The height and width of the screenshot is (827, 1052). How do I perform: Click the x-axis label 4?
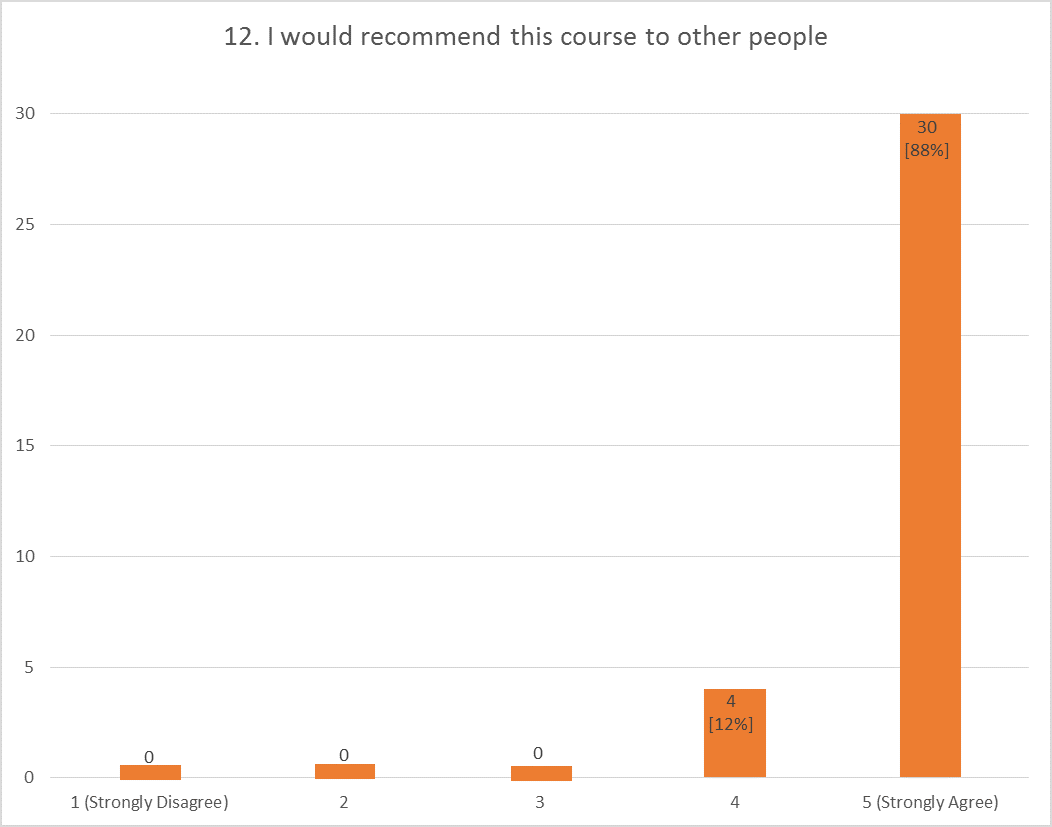tap(735, 802)
